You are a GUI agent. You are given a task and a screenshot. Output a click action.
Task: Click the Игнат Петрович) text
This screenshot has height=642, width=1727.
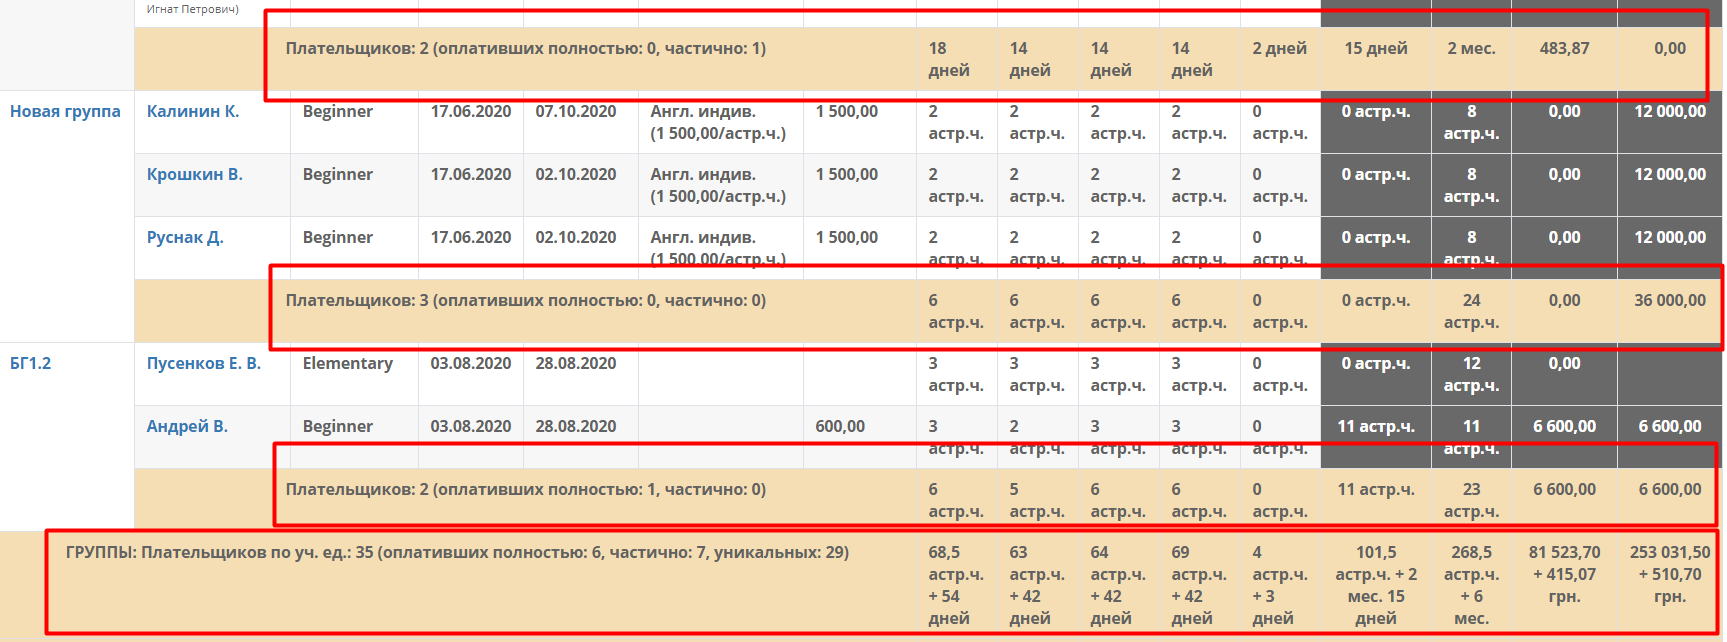[193, 9]
